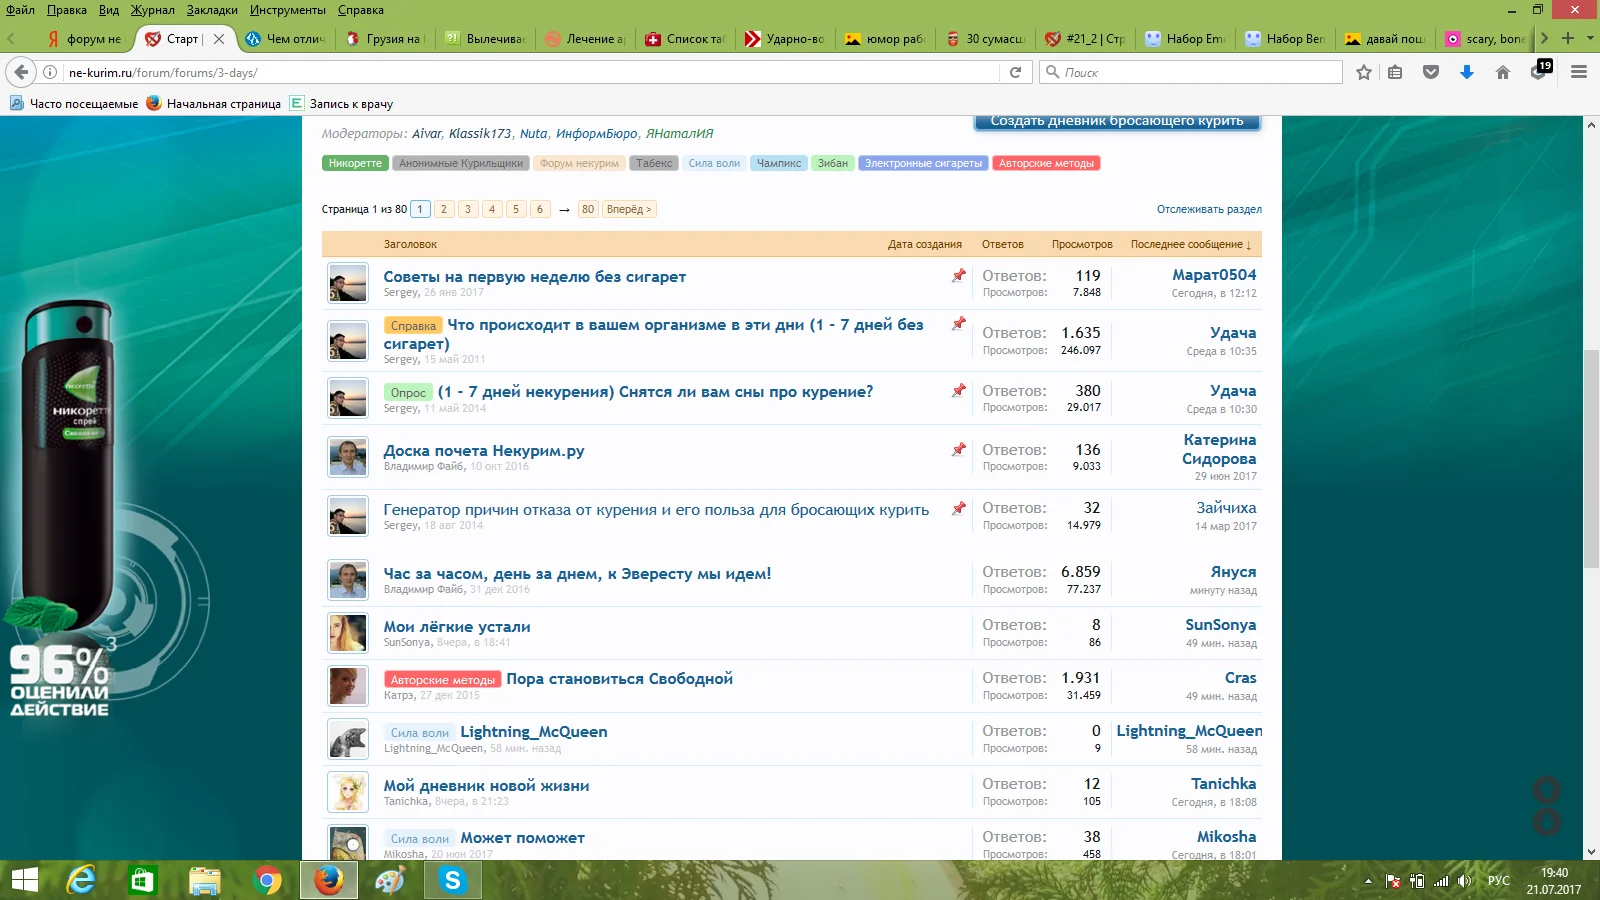Switch to the Грузия на tab

click(x=385, y=39)
